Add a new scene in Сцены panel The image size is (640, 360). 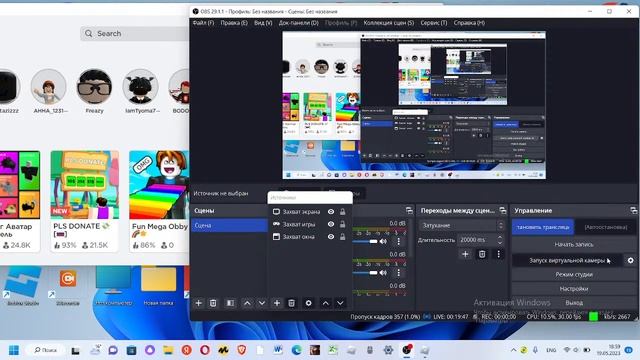[x=199, y=303]
